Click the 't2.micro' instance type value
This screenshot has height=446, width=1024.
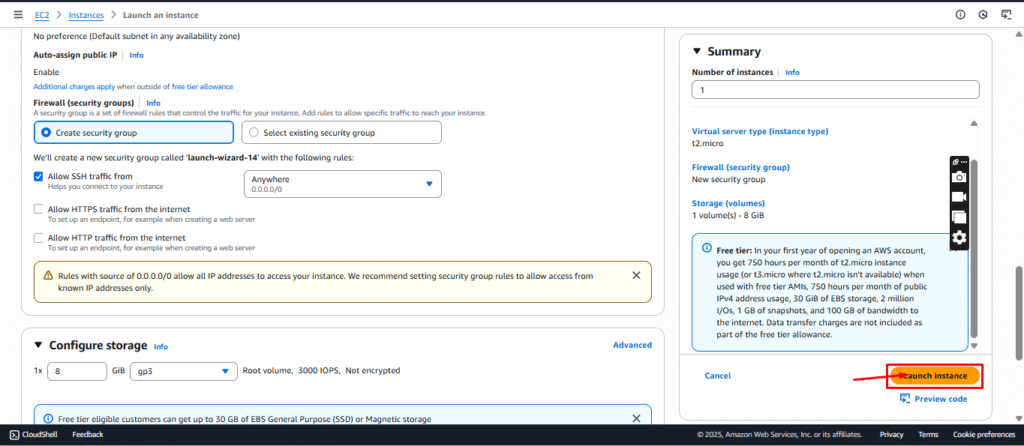click(707, 143)
